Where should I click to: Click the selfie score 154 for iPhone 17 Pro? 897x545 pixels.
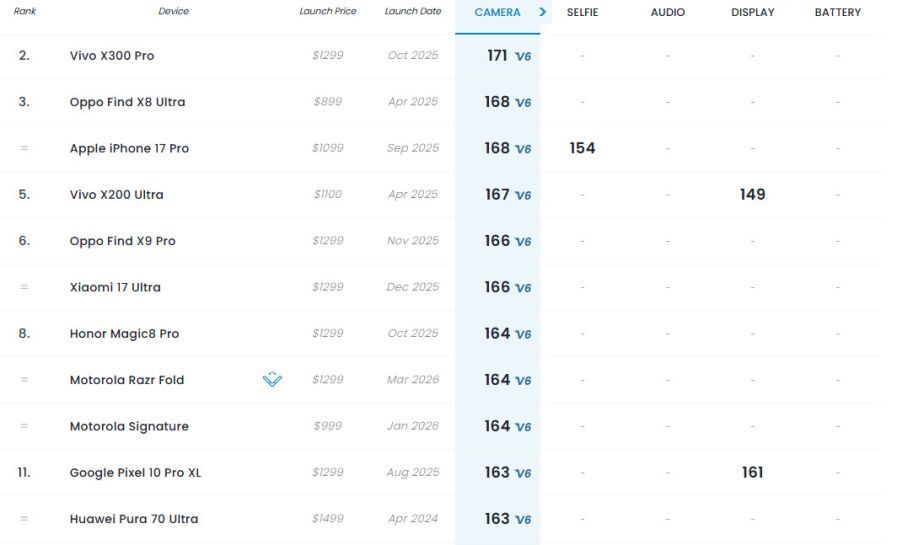tap(582, 148)
